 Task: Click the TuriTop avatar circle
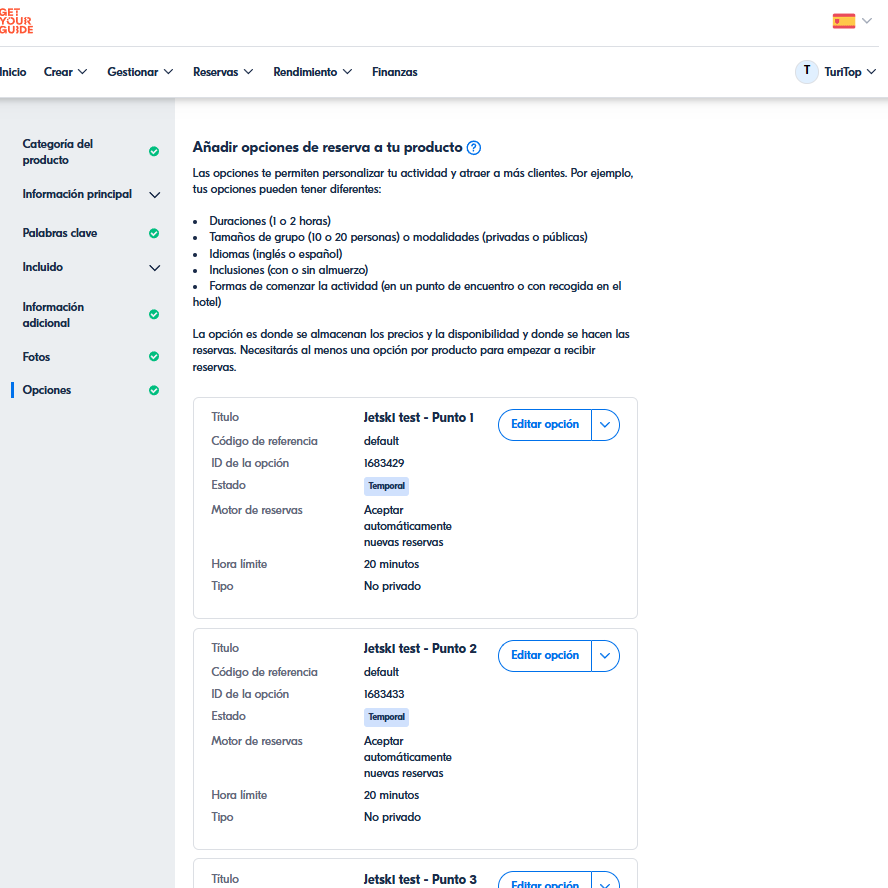coord(807,71)
